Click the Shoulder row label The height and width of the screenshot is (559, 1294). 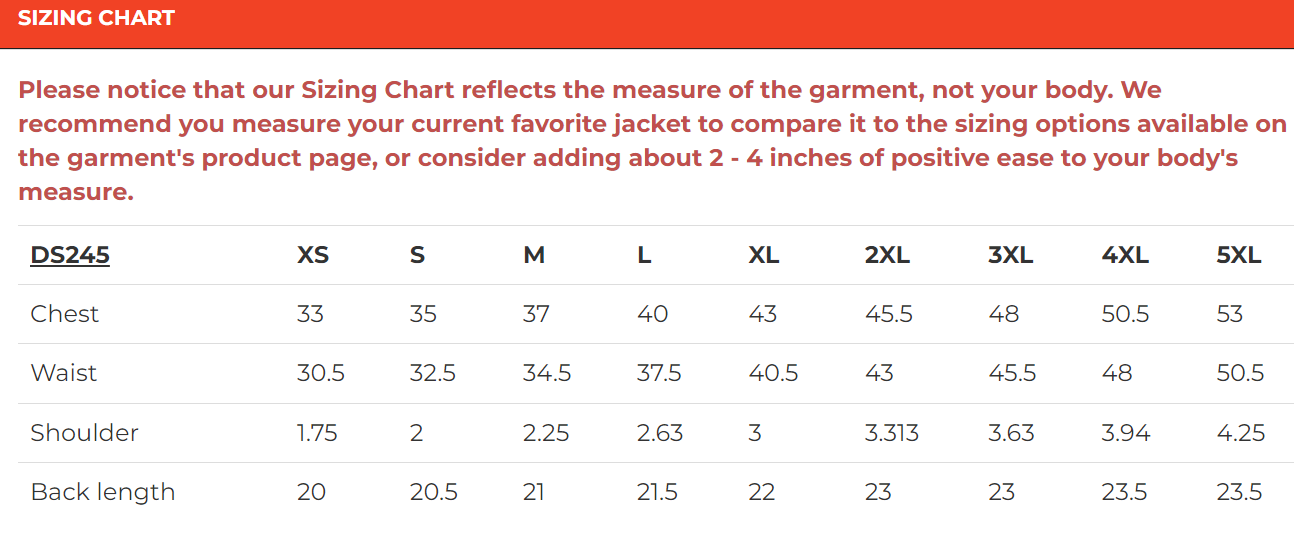click(85, 433)
